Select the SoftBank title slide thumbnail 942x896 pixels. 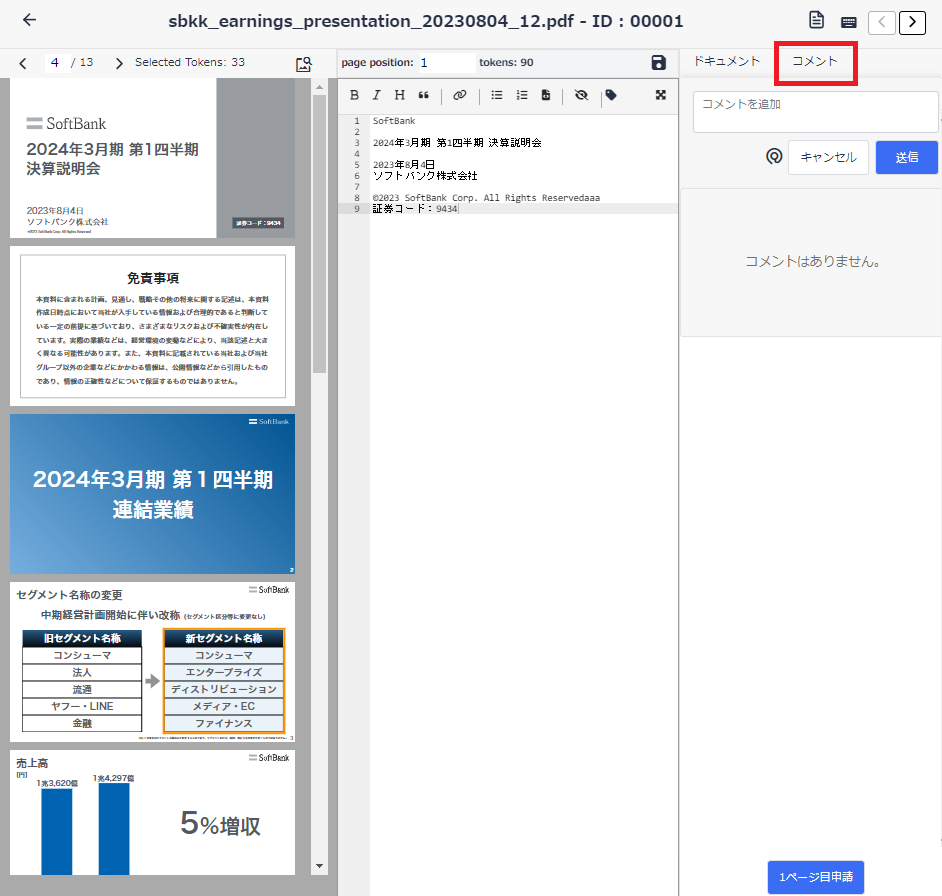pyautogui.click(x=152, y=158)
